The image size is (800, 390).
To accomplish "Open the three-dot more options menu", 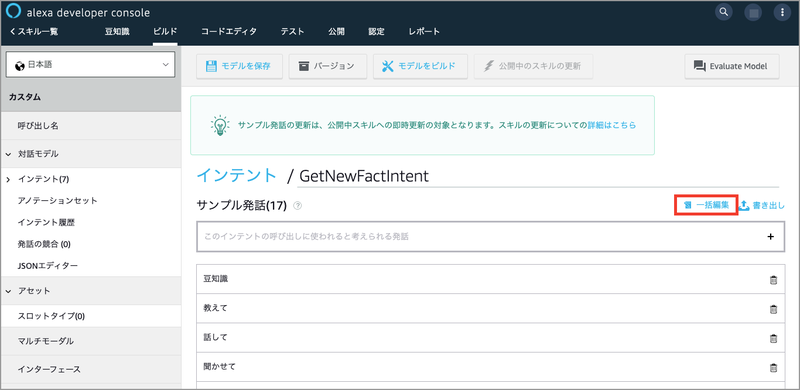I will coord(782,12).
